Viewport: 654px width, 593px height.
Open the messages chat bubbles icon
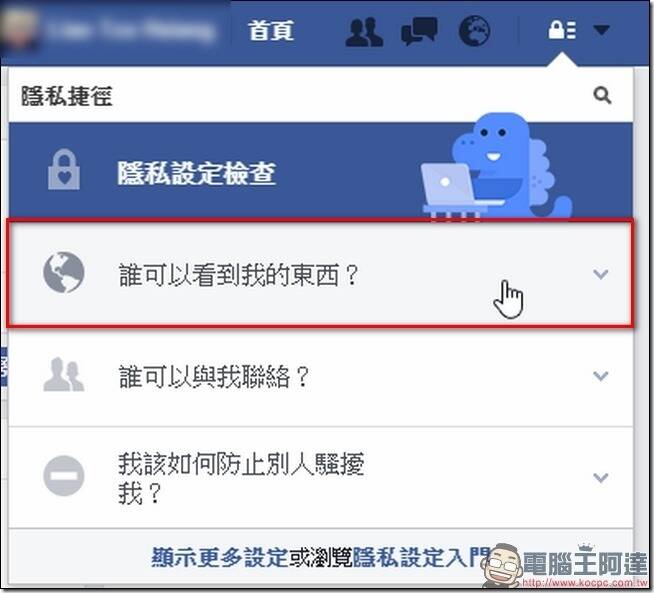pyautogui.click(x=419, y=31)
